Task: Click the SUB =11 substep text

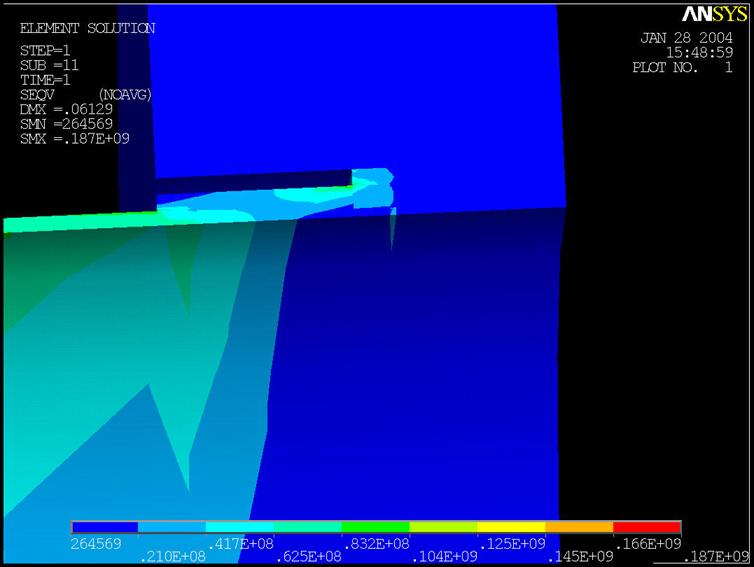Action: [x=49, y=65]
